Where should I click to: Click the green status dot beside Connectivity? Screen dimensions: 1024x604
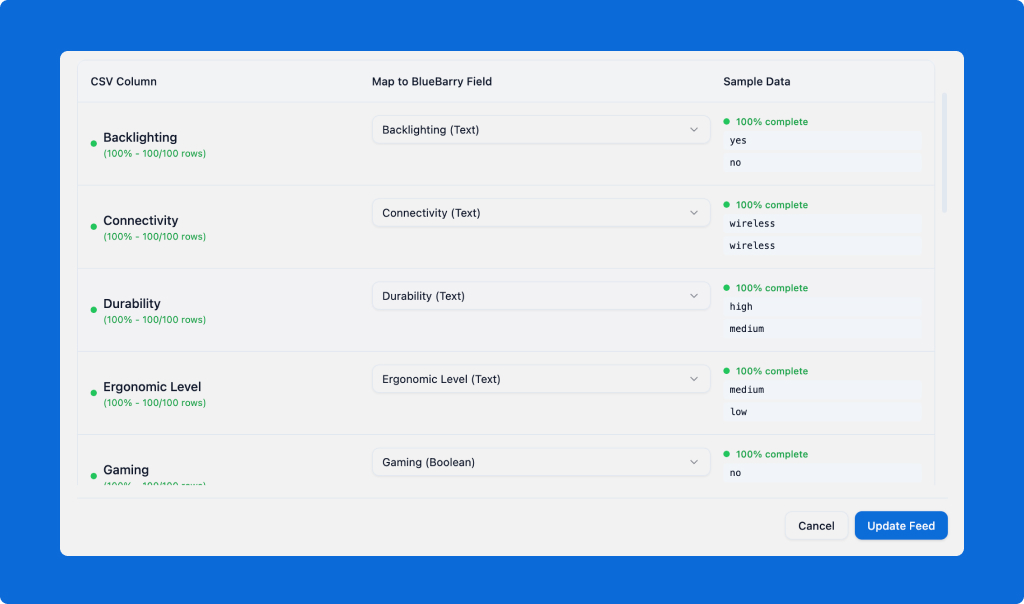coord(94,227)
